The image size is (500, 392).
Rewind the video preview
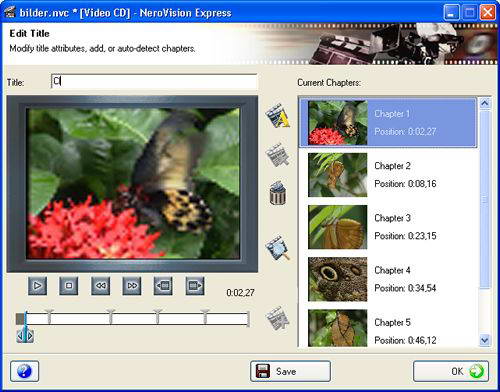(100, 286)
